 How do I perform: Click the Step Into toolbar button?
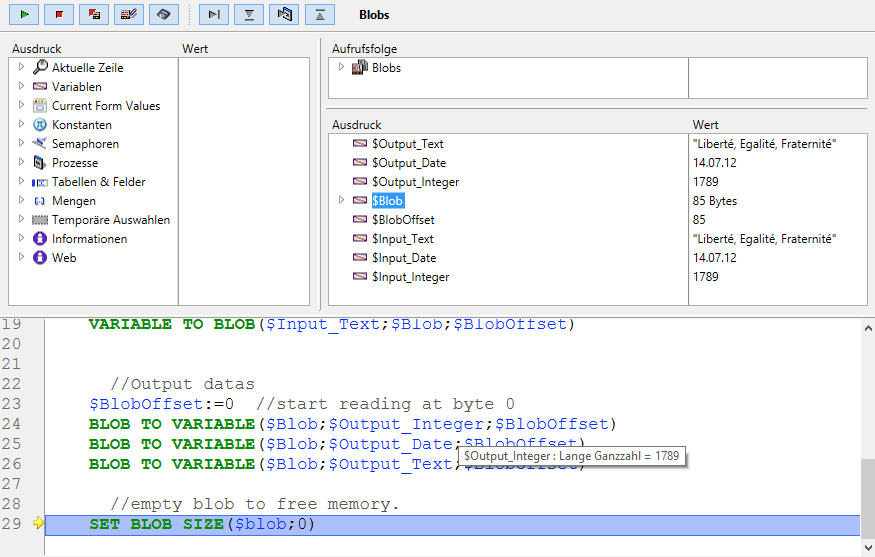248,14
